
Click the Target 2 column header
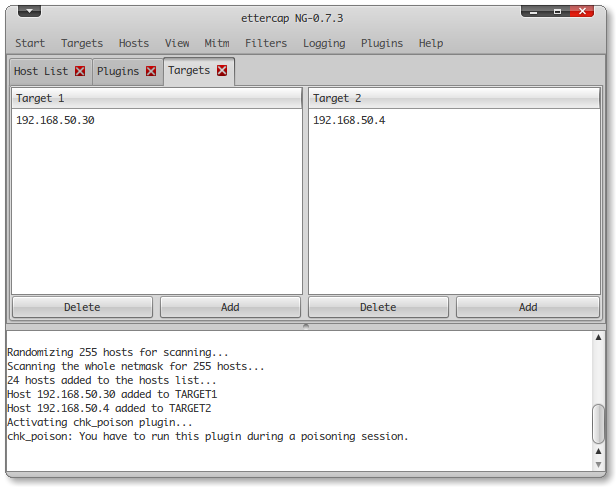click(454, 98)
